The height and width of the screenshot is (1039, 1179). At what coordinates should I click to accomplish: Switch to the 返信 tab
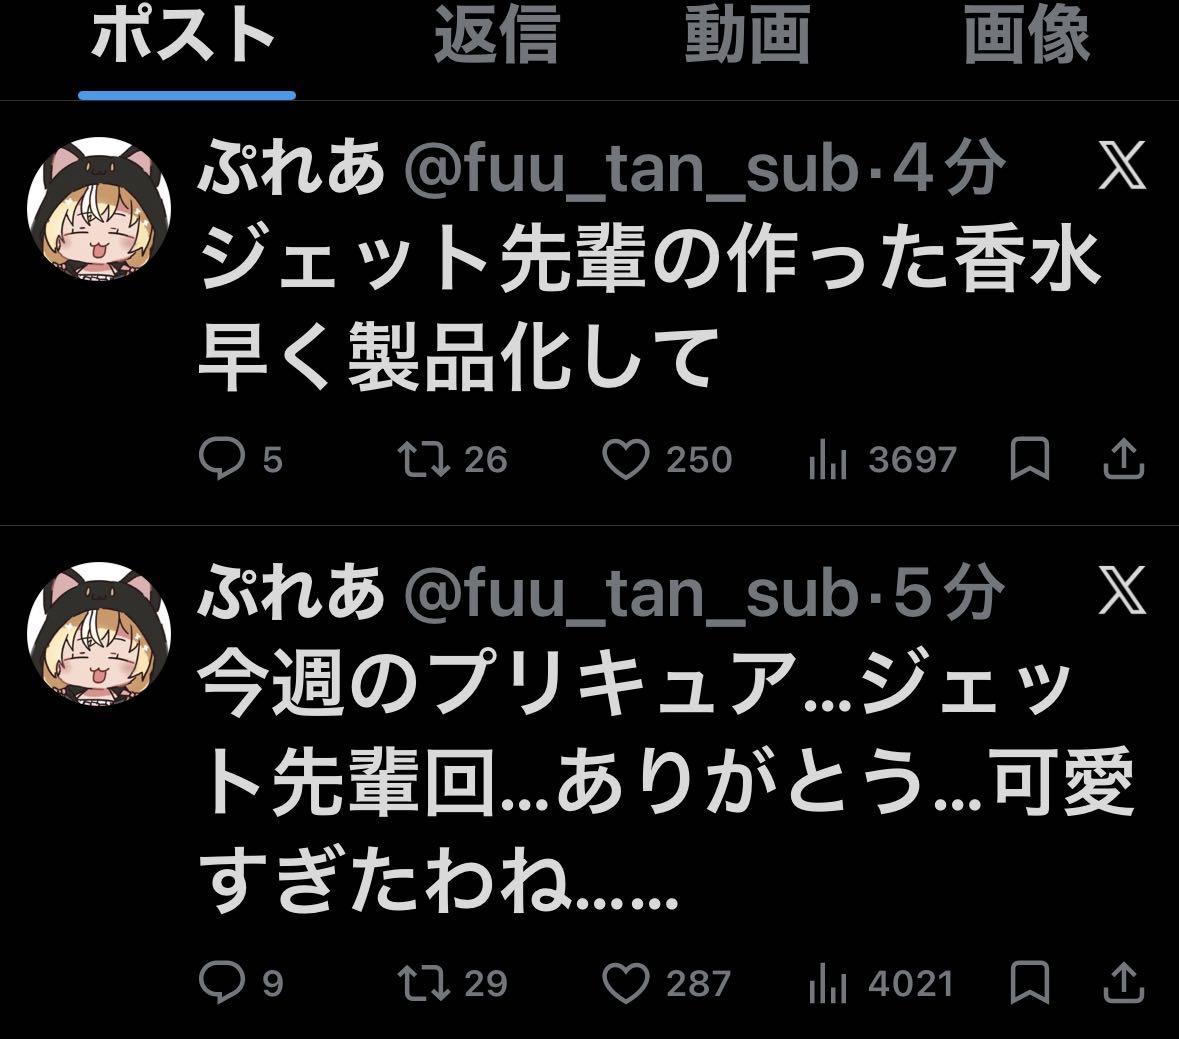pyautogui.click(x=497, y=34)
